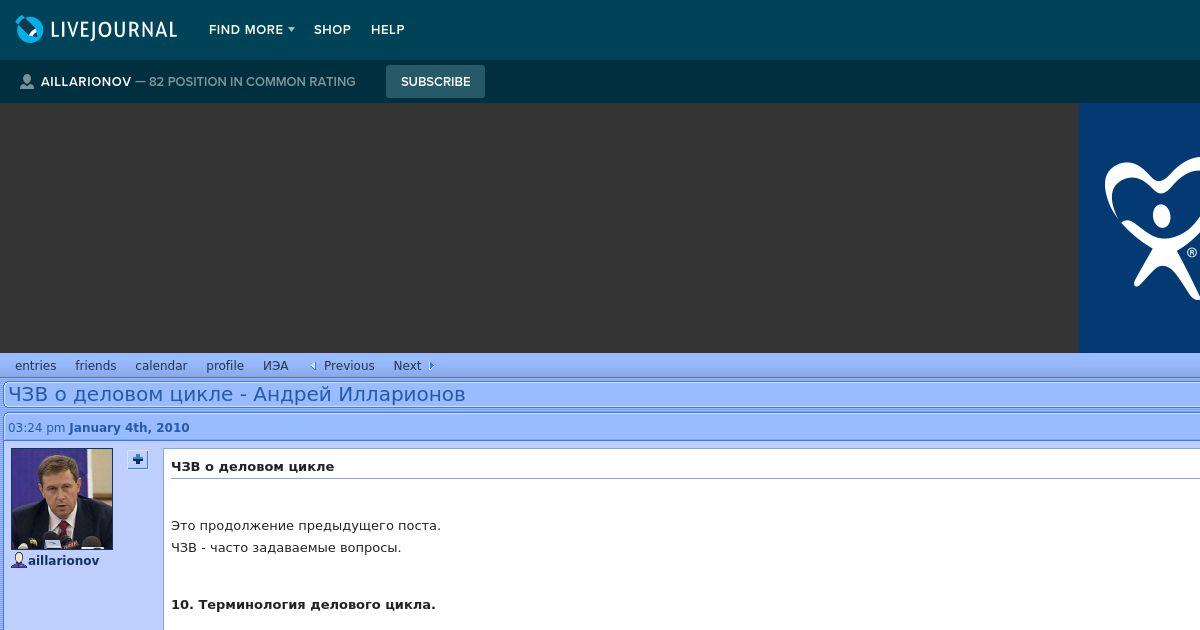This screenshot has width=1200, height=630.
Task: Go to the Next entry
Action: pos(407,366)
